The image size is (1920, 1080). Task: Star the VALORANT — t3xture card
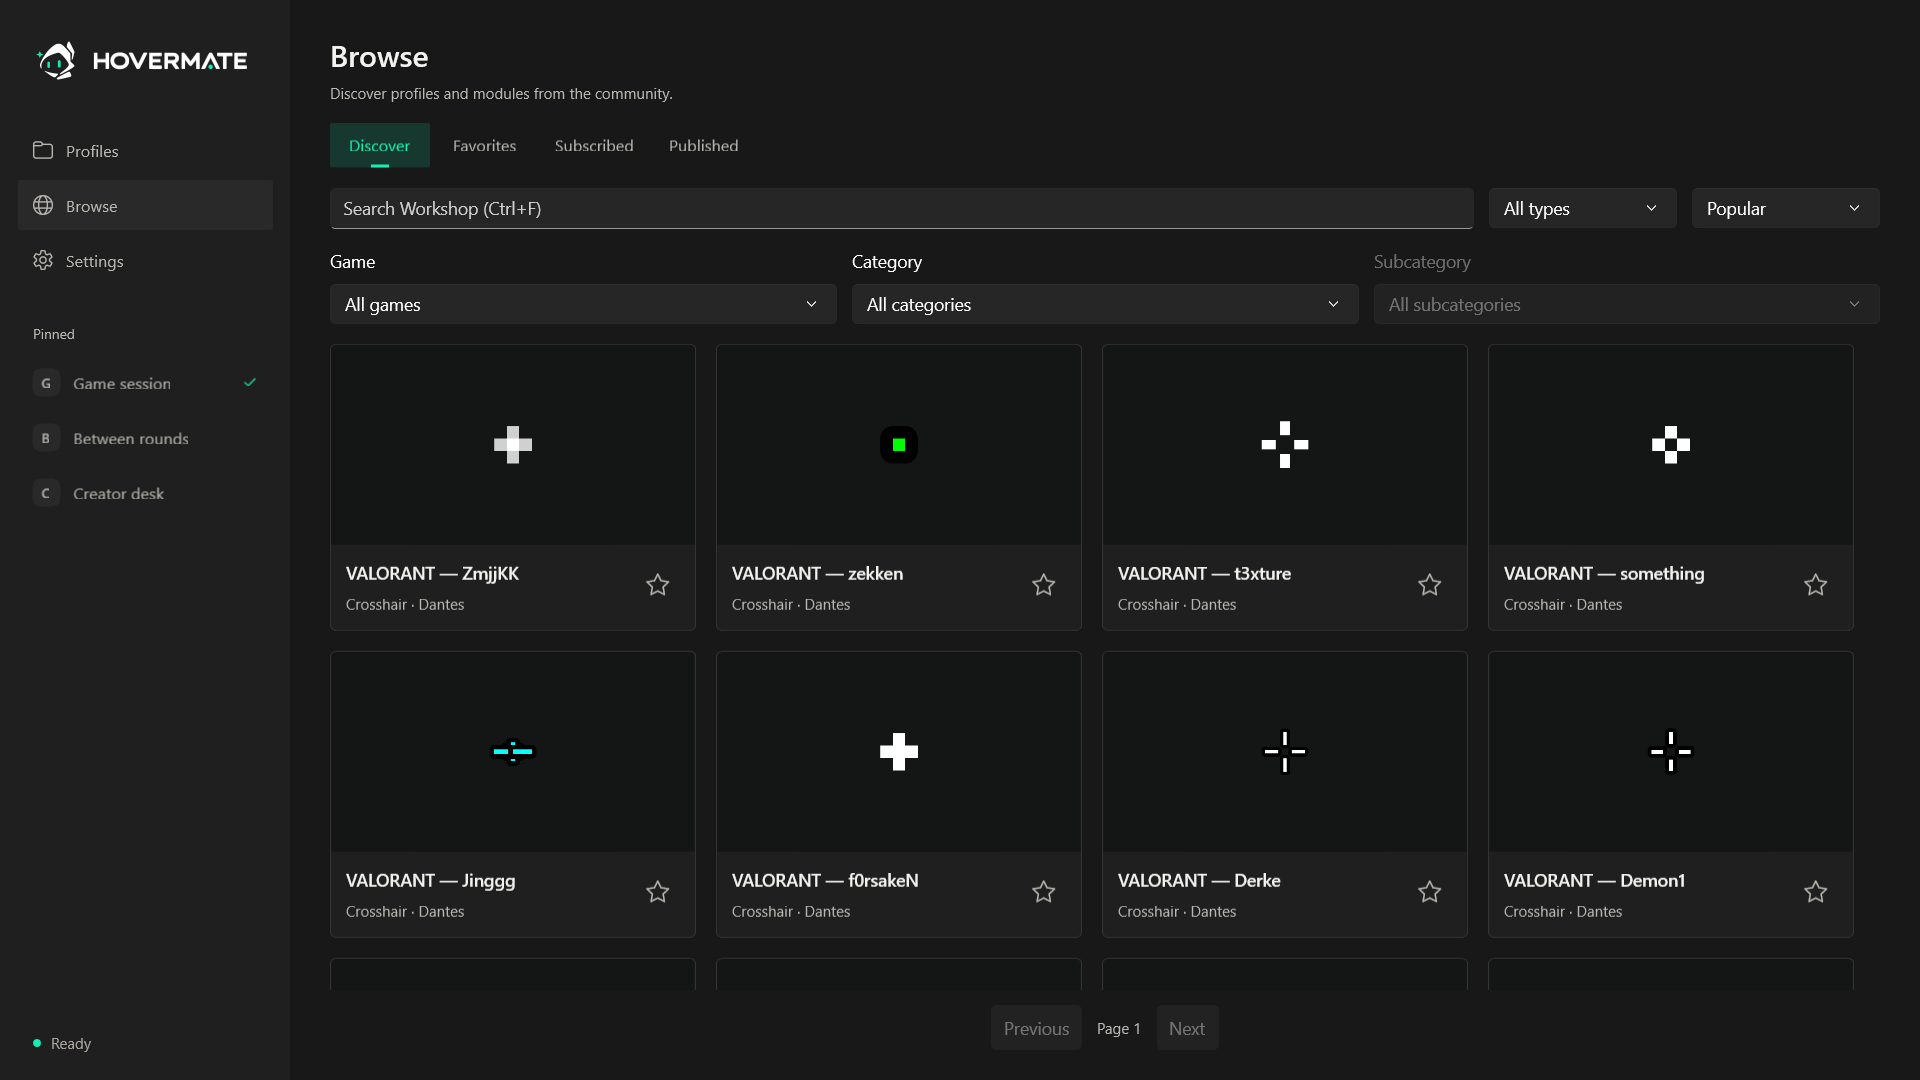pyautogui.click(x=1429, y=585)
